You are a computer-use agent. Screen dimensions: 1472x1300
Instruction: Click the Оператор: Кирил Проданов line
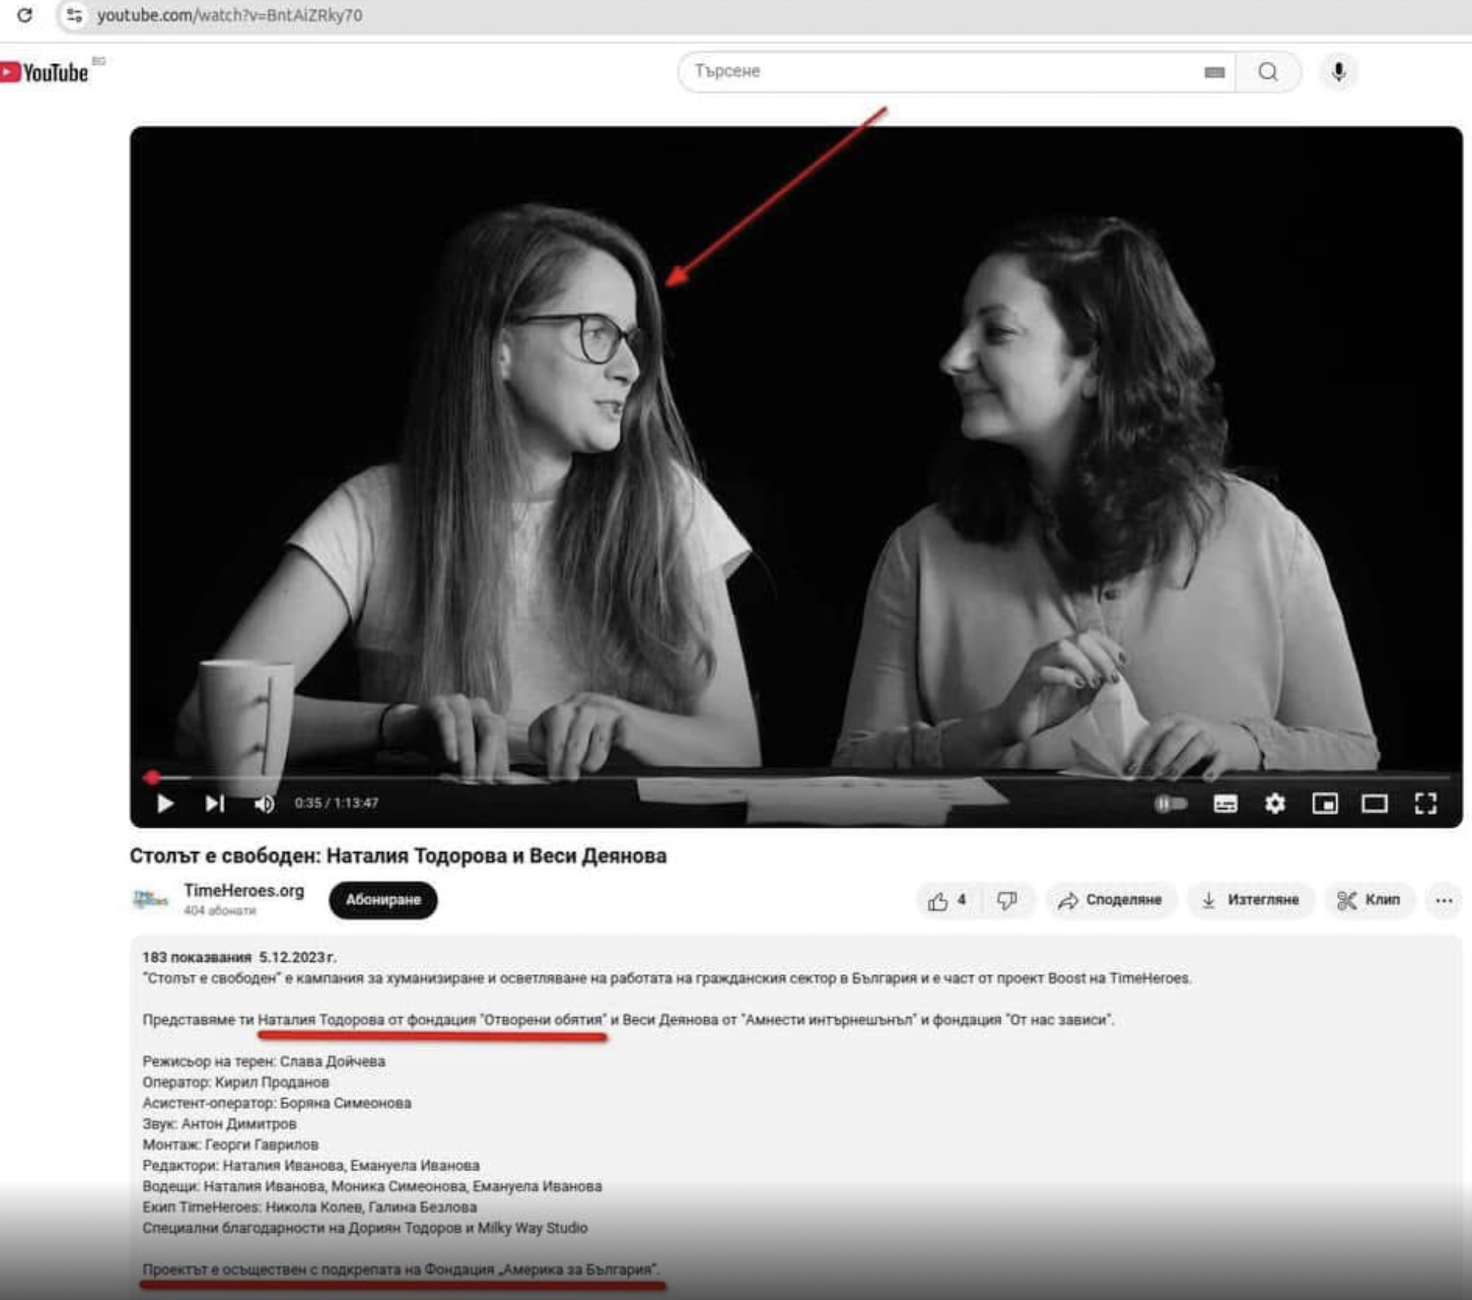(x=236, y=1082)
